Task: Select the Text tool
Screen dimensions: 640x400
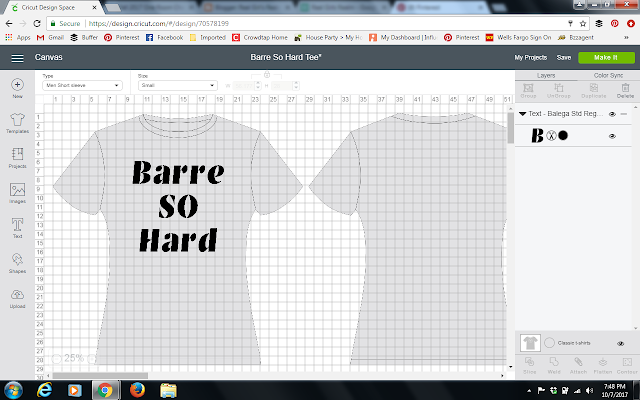Action: pyautogui.click(x=17, y=228)
